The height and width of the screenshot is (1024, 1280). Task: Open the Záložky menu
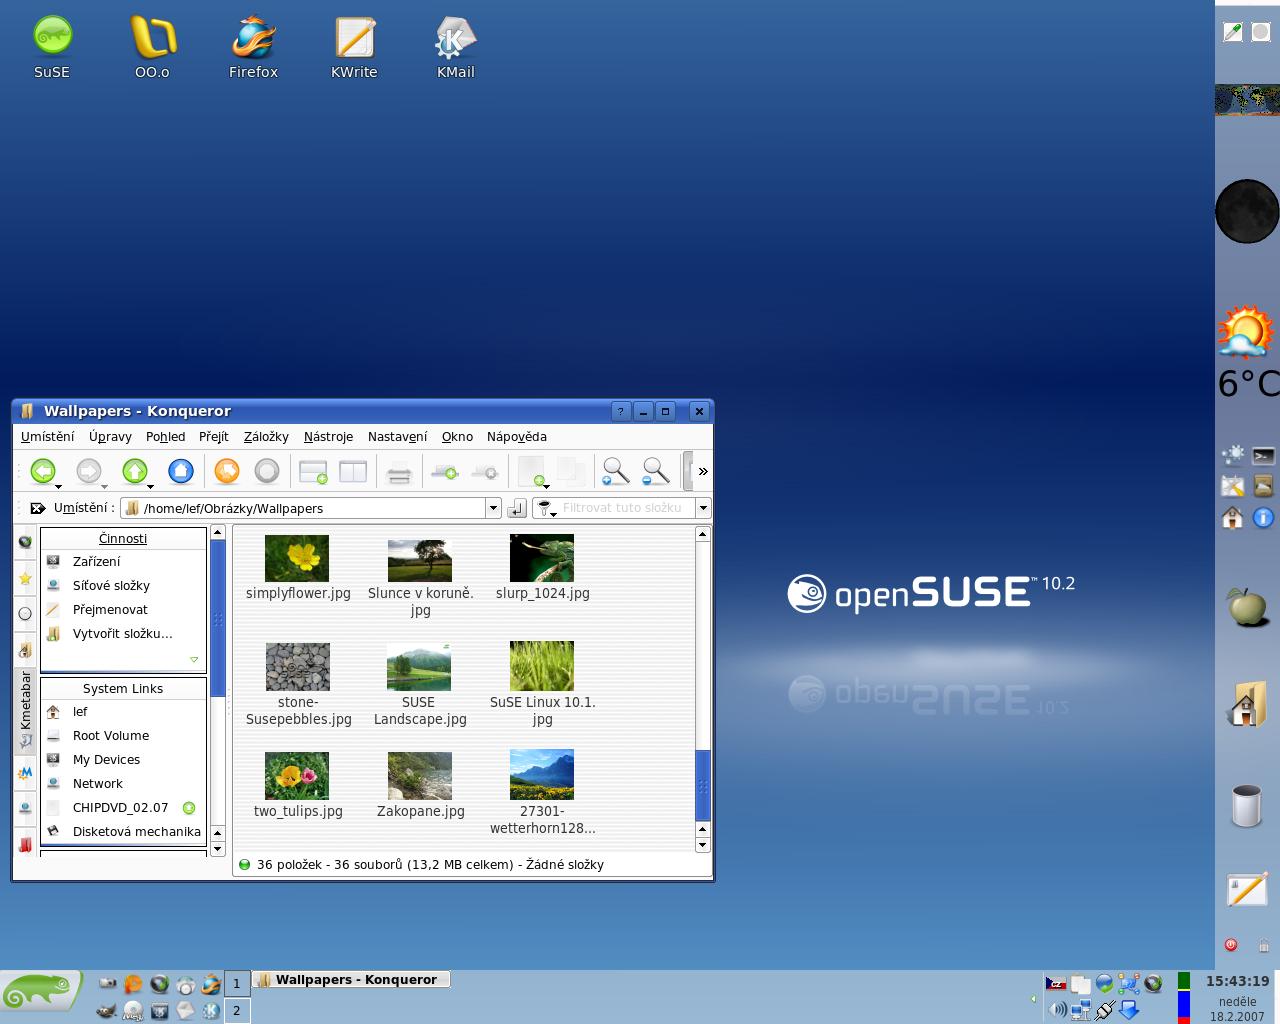click(x=266, y=436)
